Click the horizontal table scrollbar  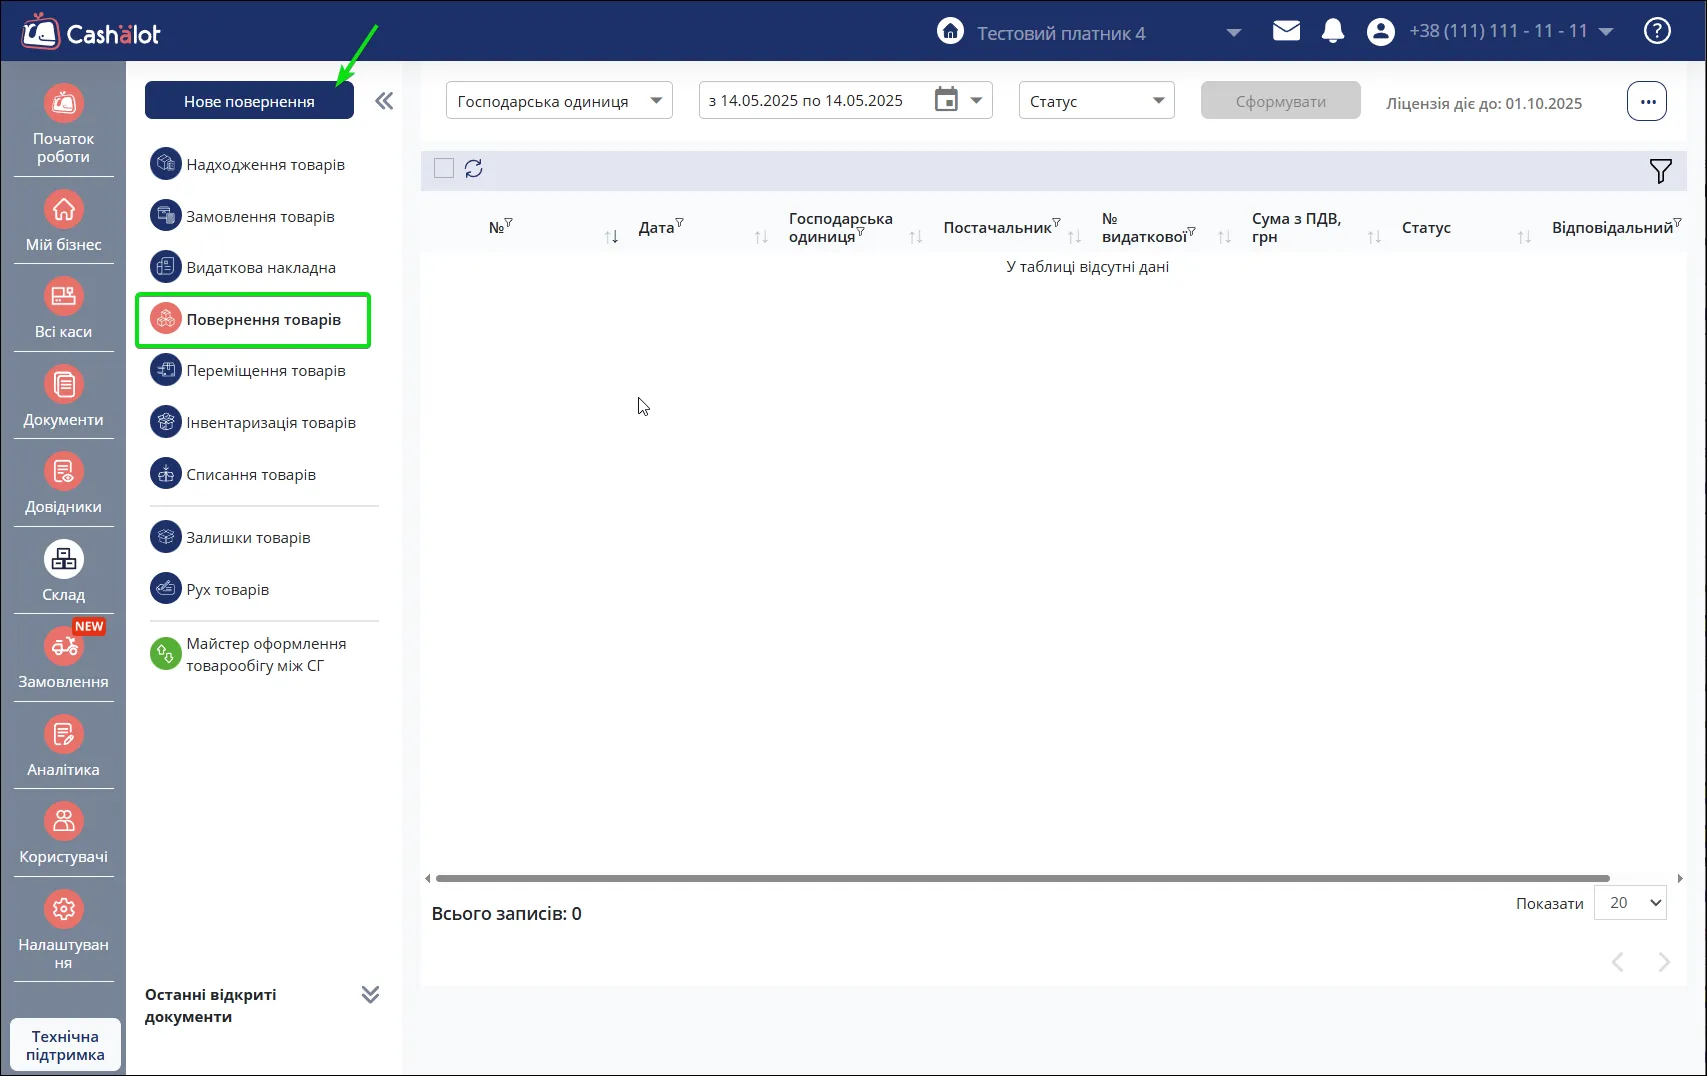(x=1022, y=878)
